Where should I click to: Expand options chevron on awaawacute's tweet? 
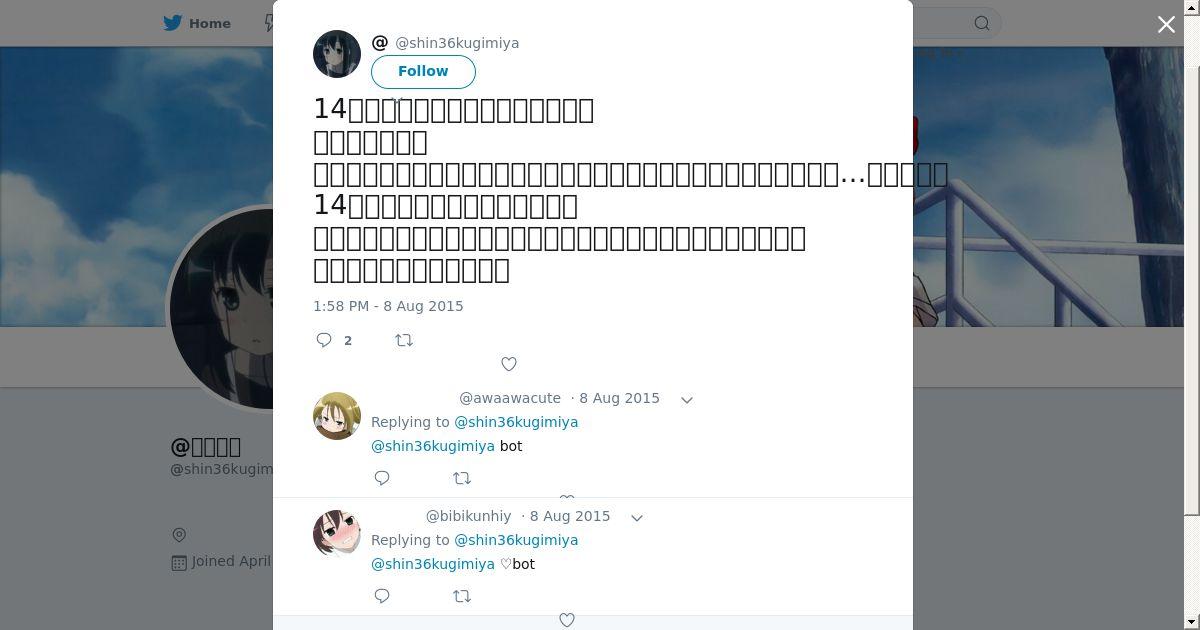click(687, 400)
